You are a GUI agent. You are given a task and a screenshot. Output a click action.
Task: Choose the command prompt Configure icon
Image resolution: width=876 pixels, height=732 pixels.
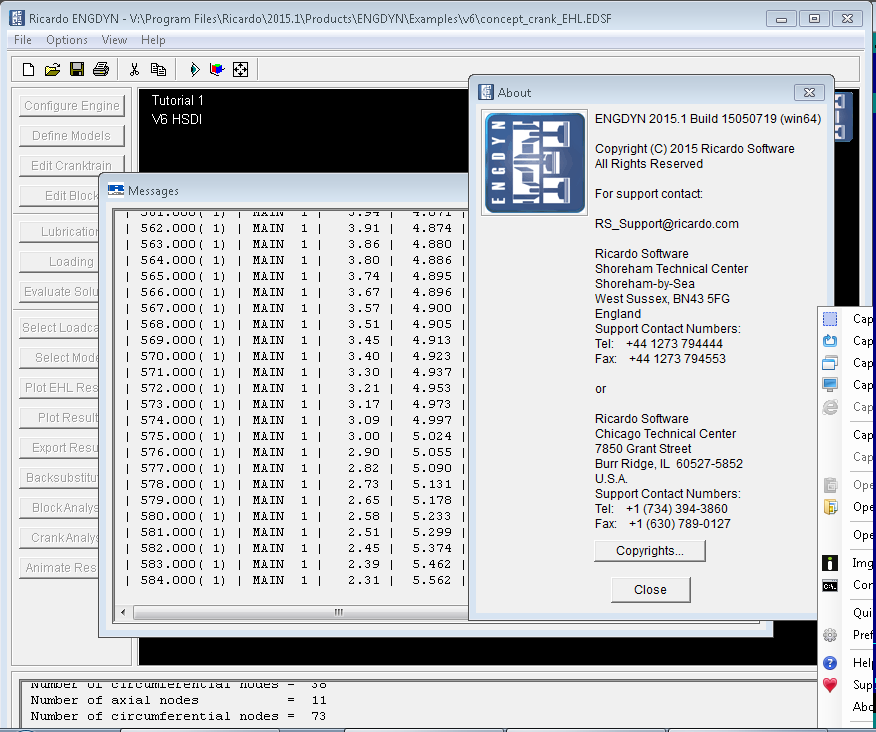click(830, 586)
